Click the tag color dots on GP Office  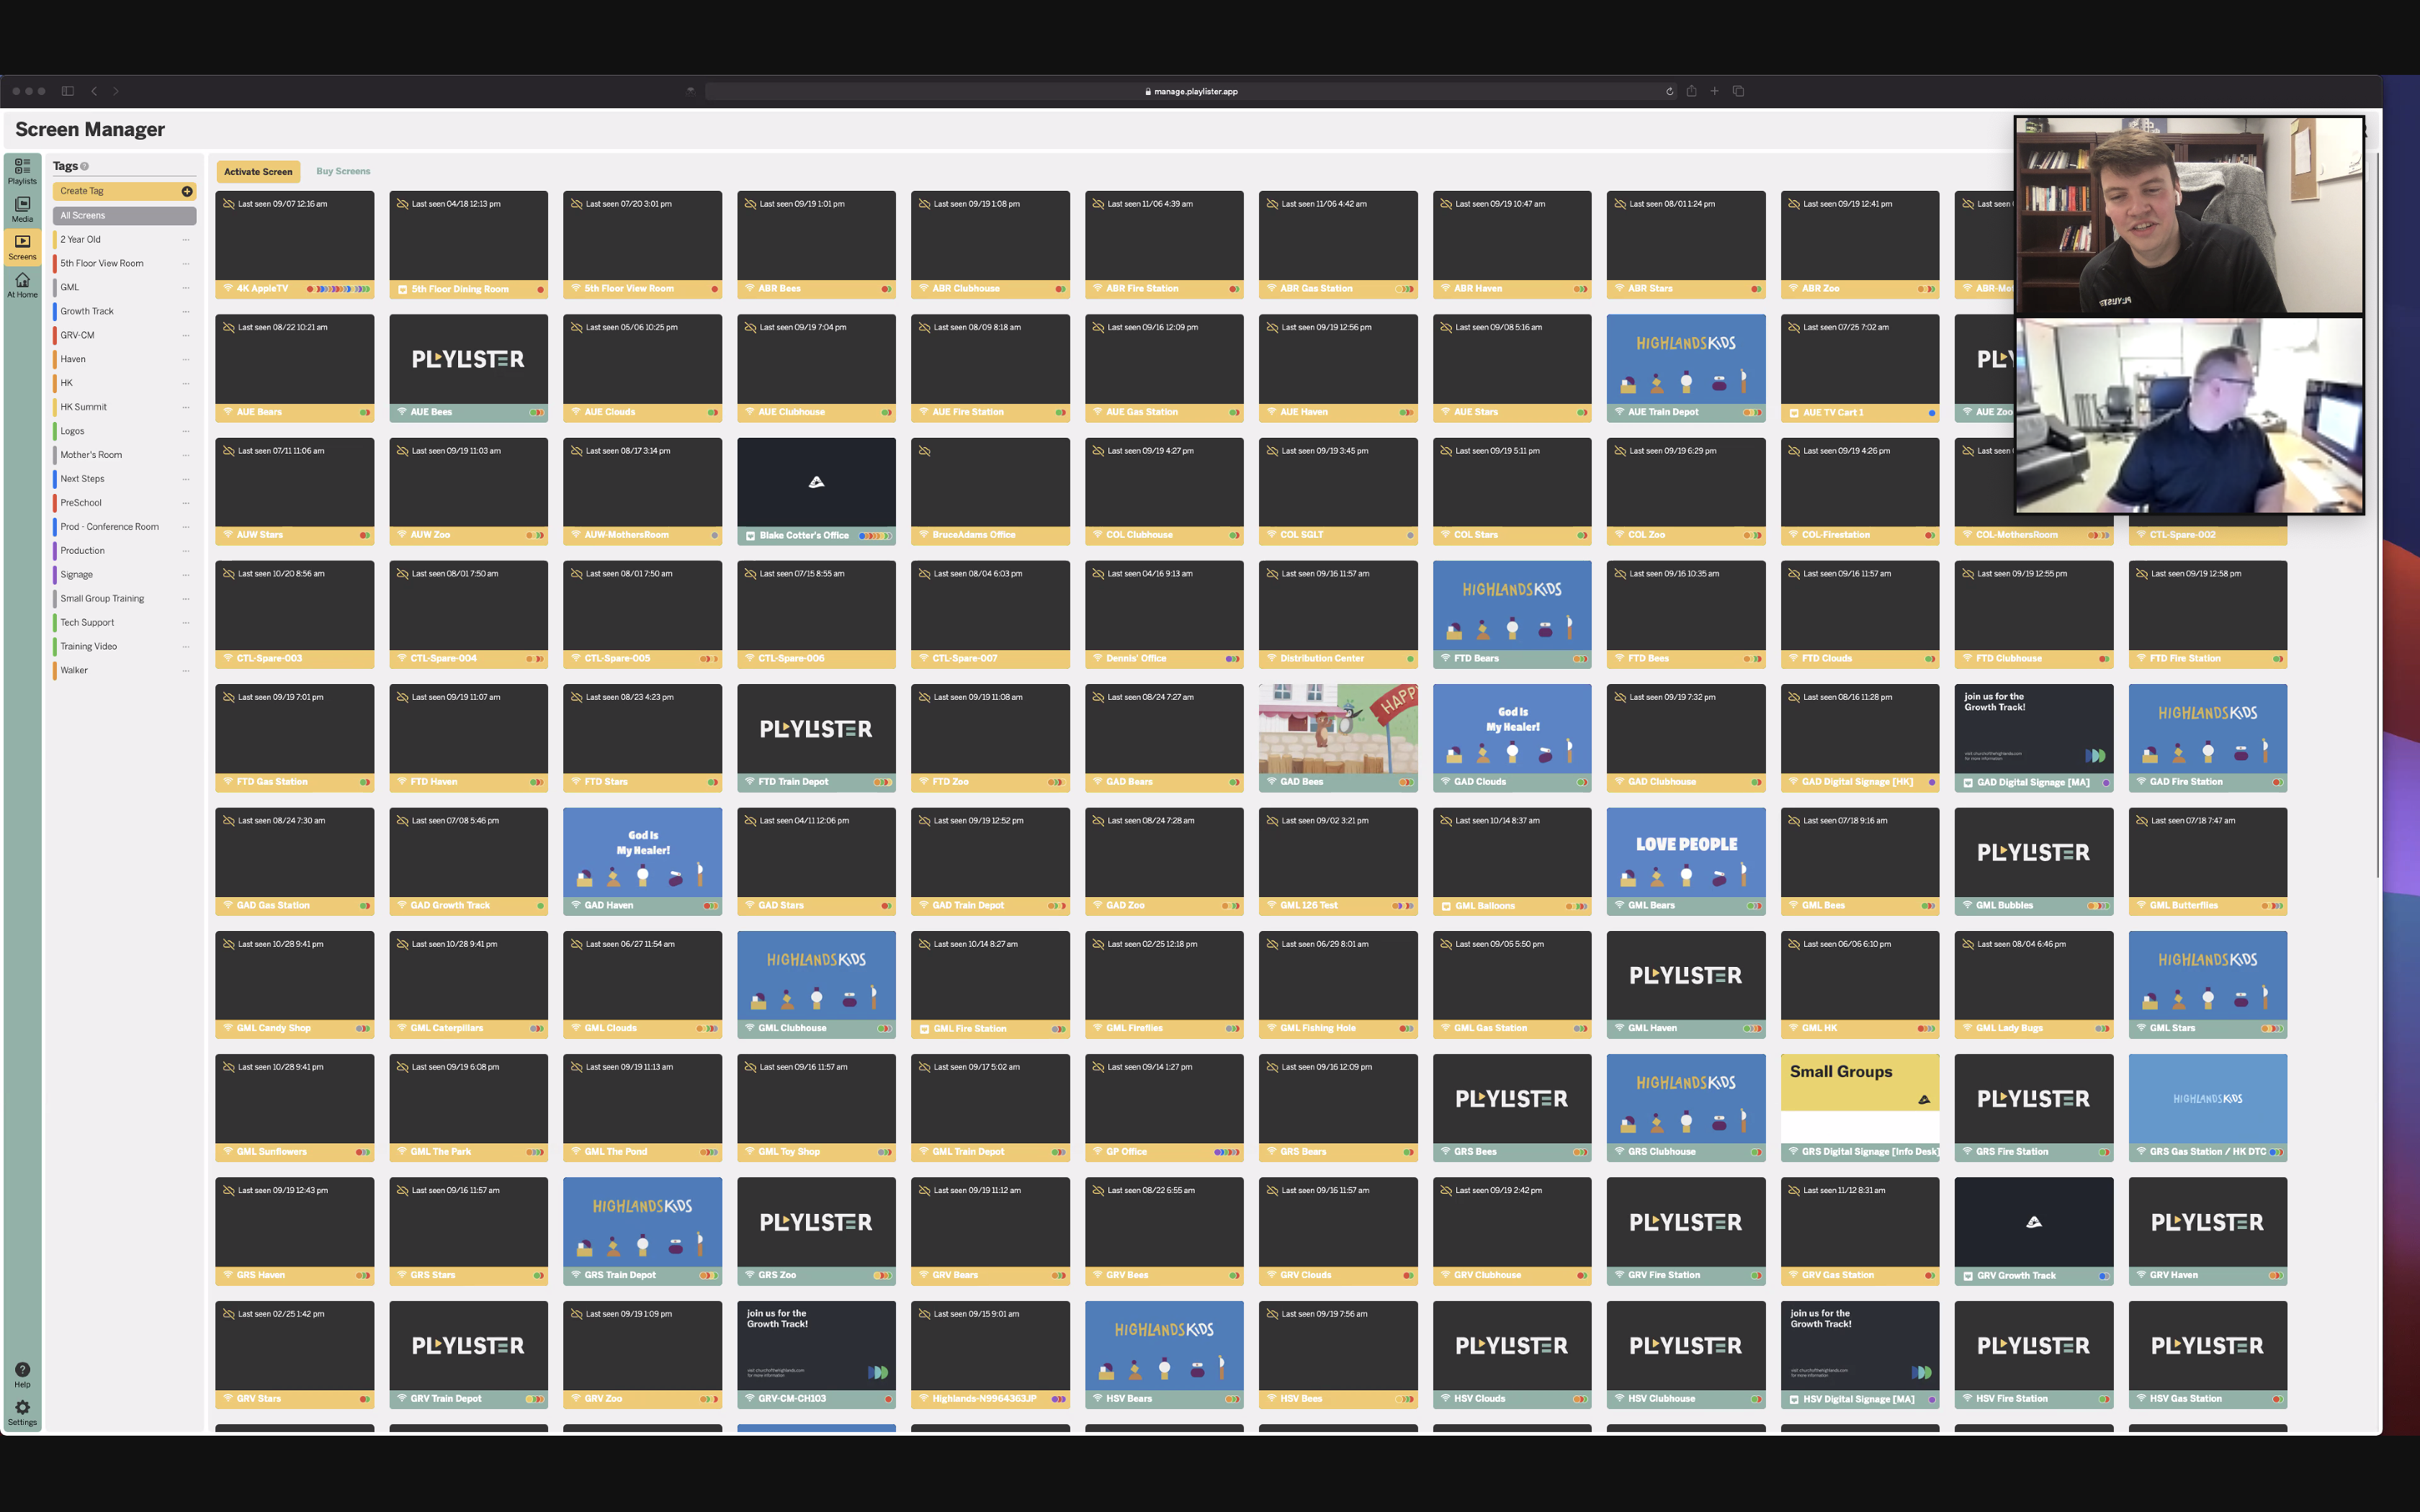pos(1227,1152)
